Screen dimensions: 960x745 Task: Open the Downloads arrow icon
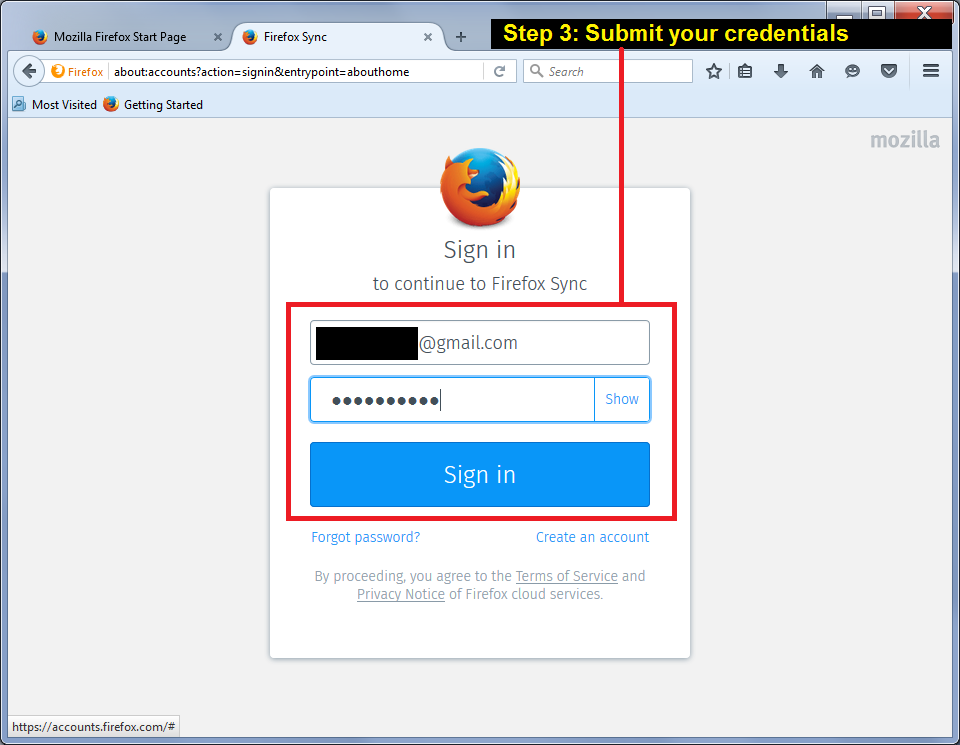(781, 72)
